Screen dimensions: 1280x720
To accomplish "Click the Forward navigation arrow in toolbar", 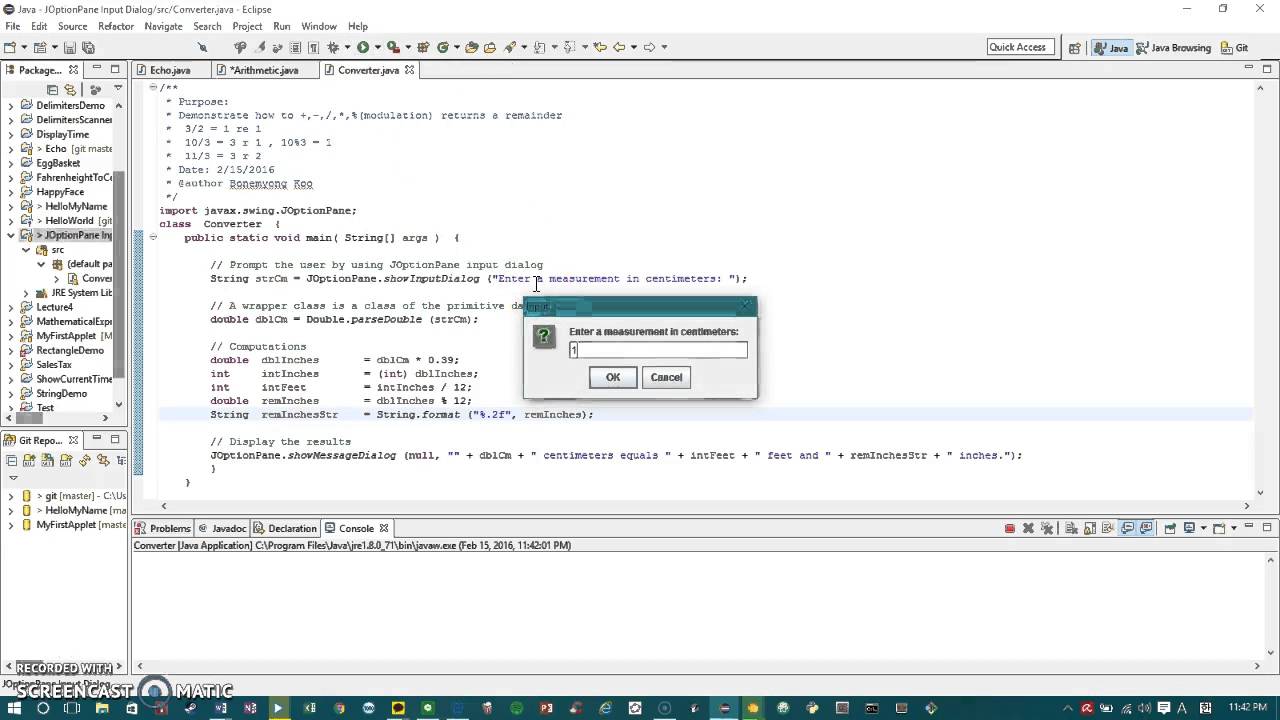I will pyautogui.click(x=649, y=47).
